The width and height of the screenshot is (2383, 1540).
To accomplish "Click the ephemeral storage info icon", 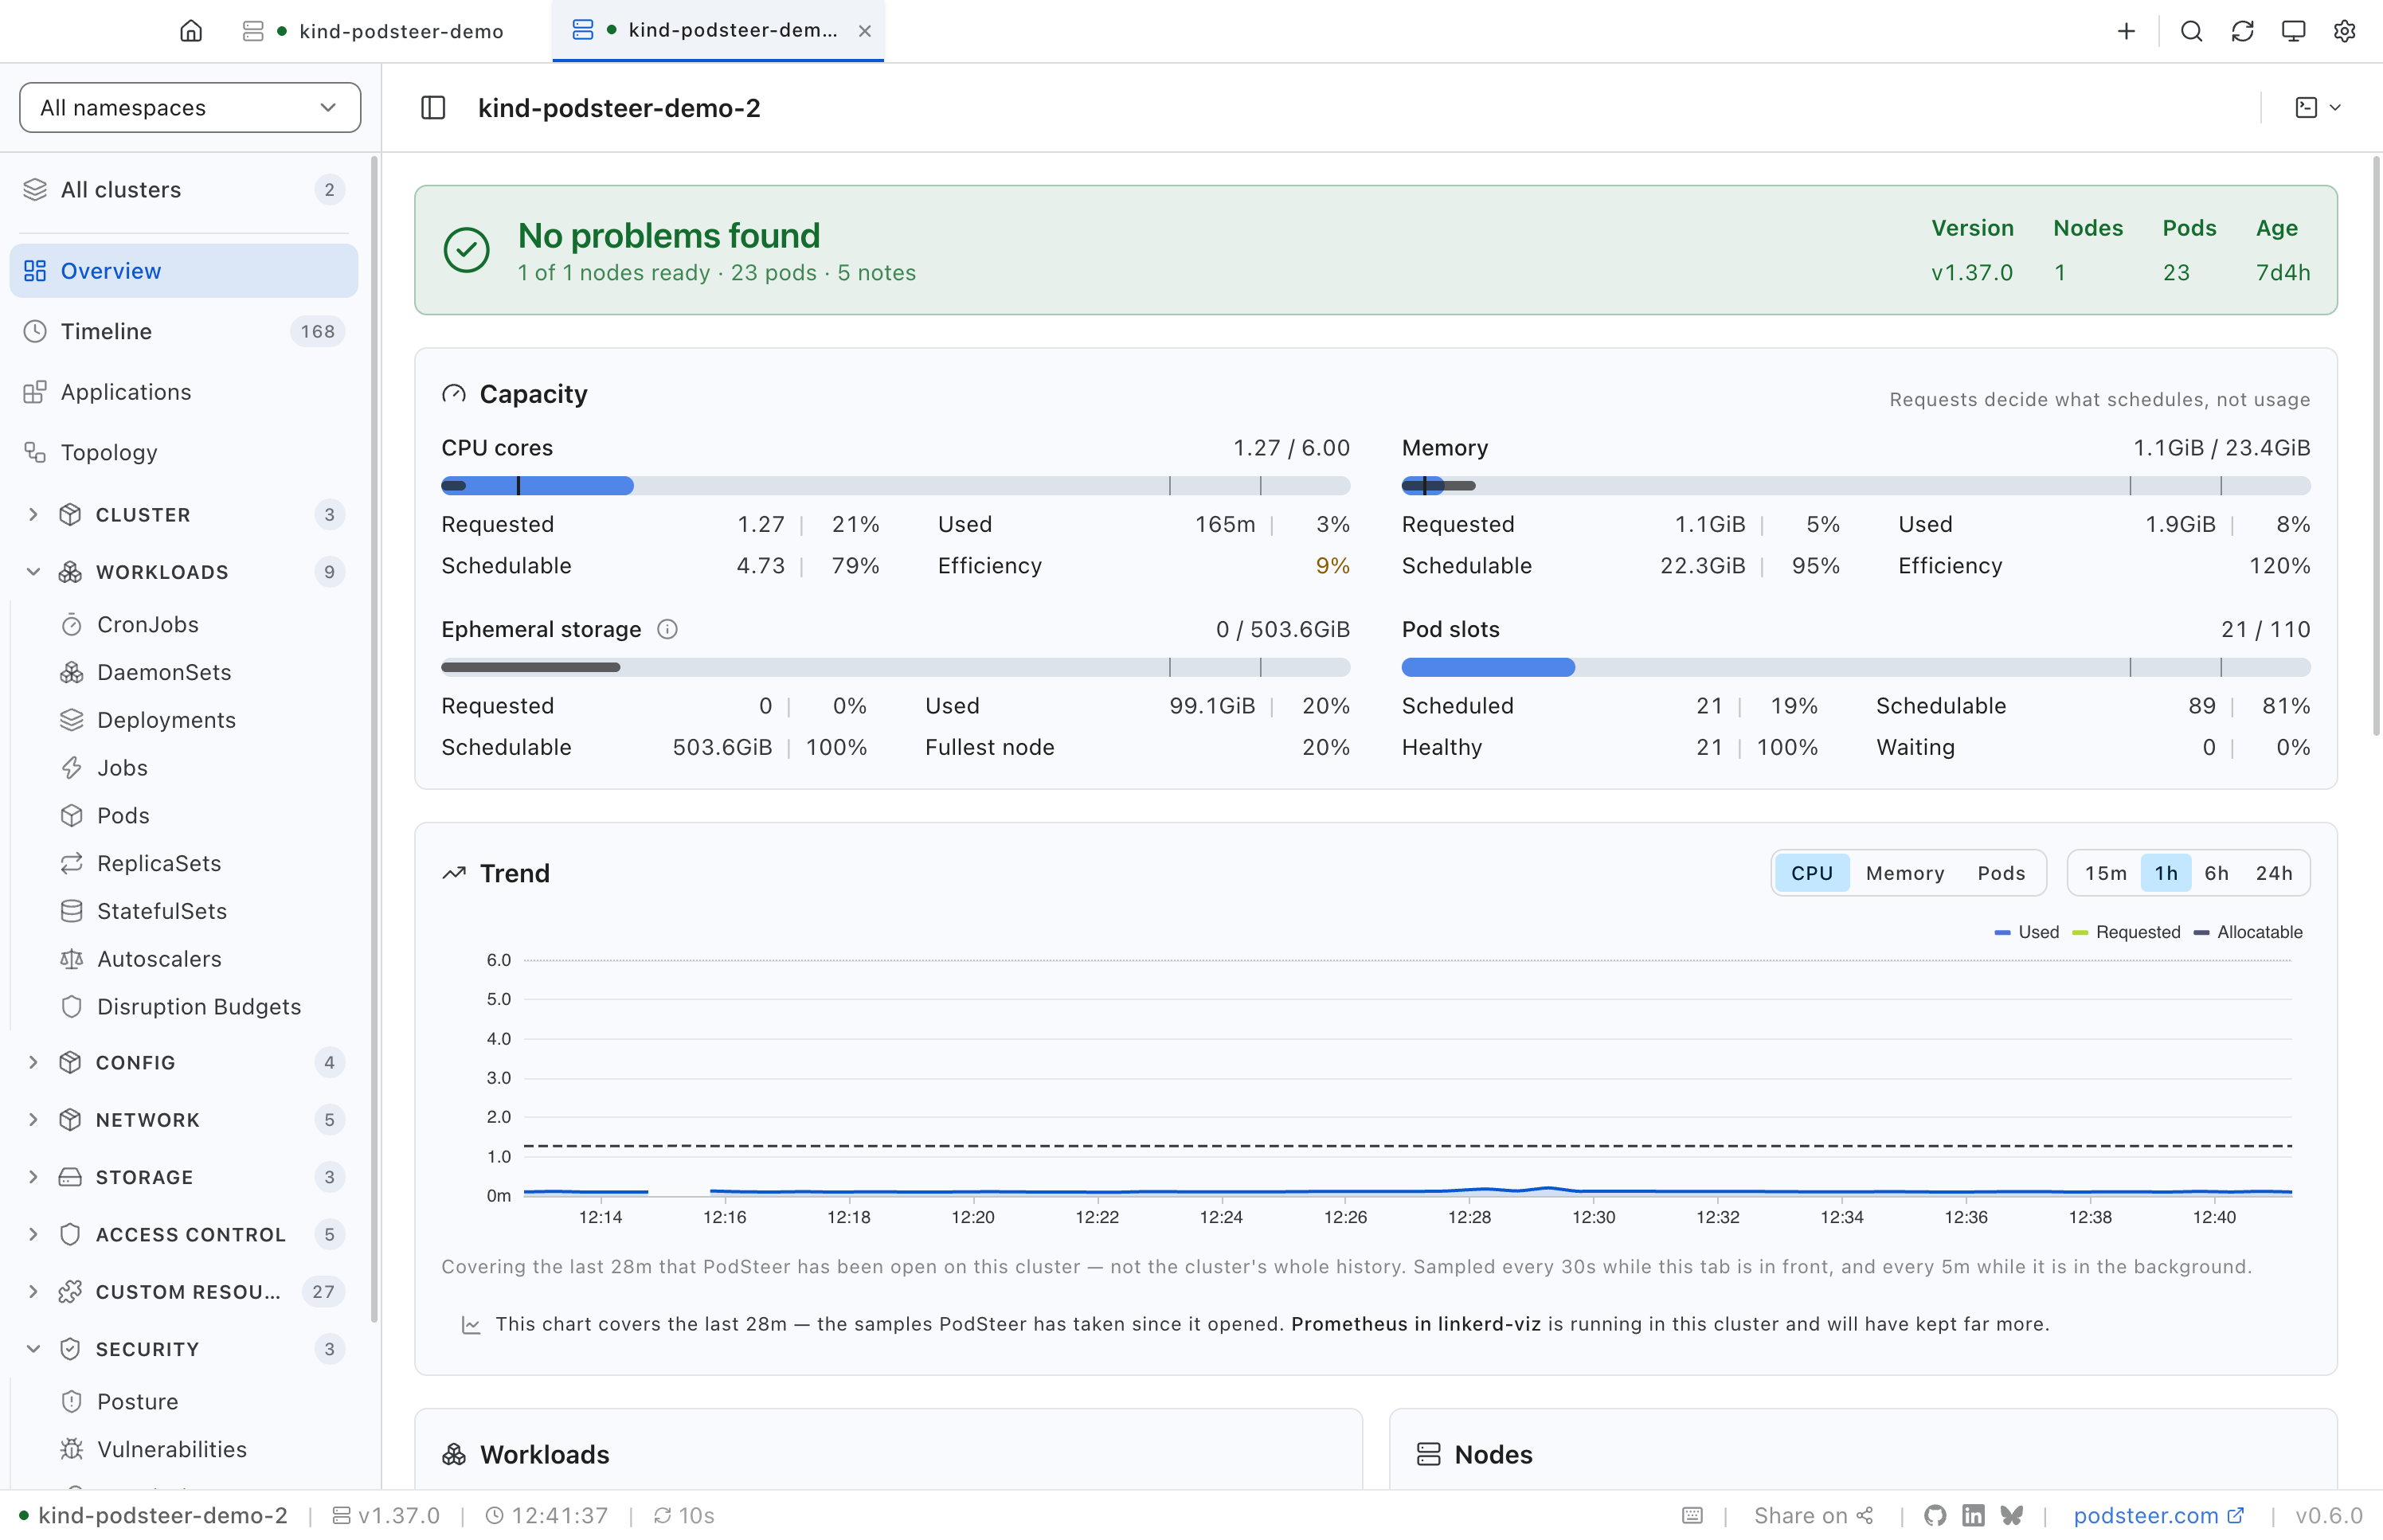I will coord(667,629).
